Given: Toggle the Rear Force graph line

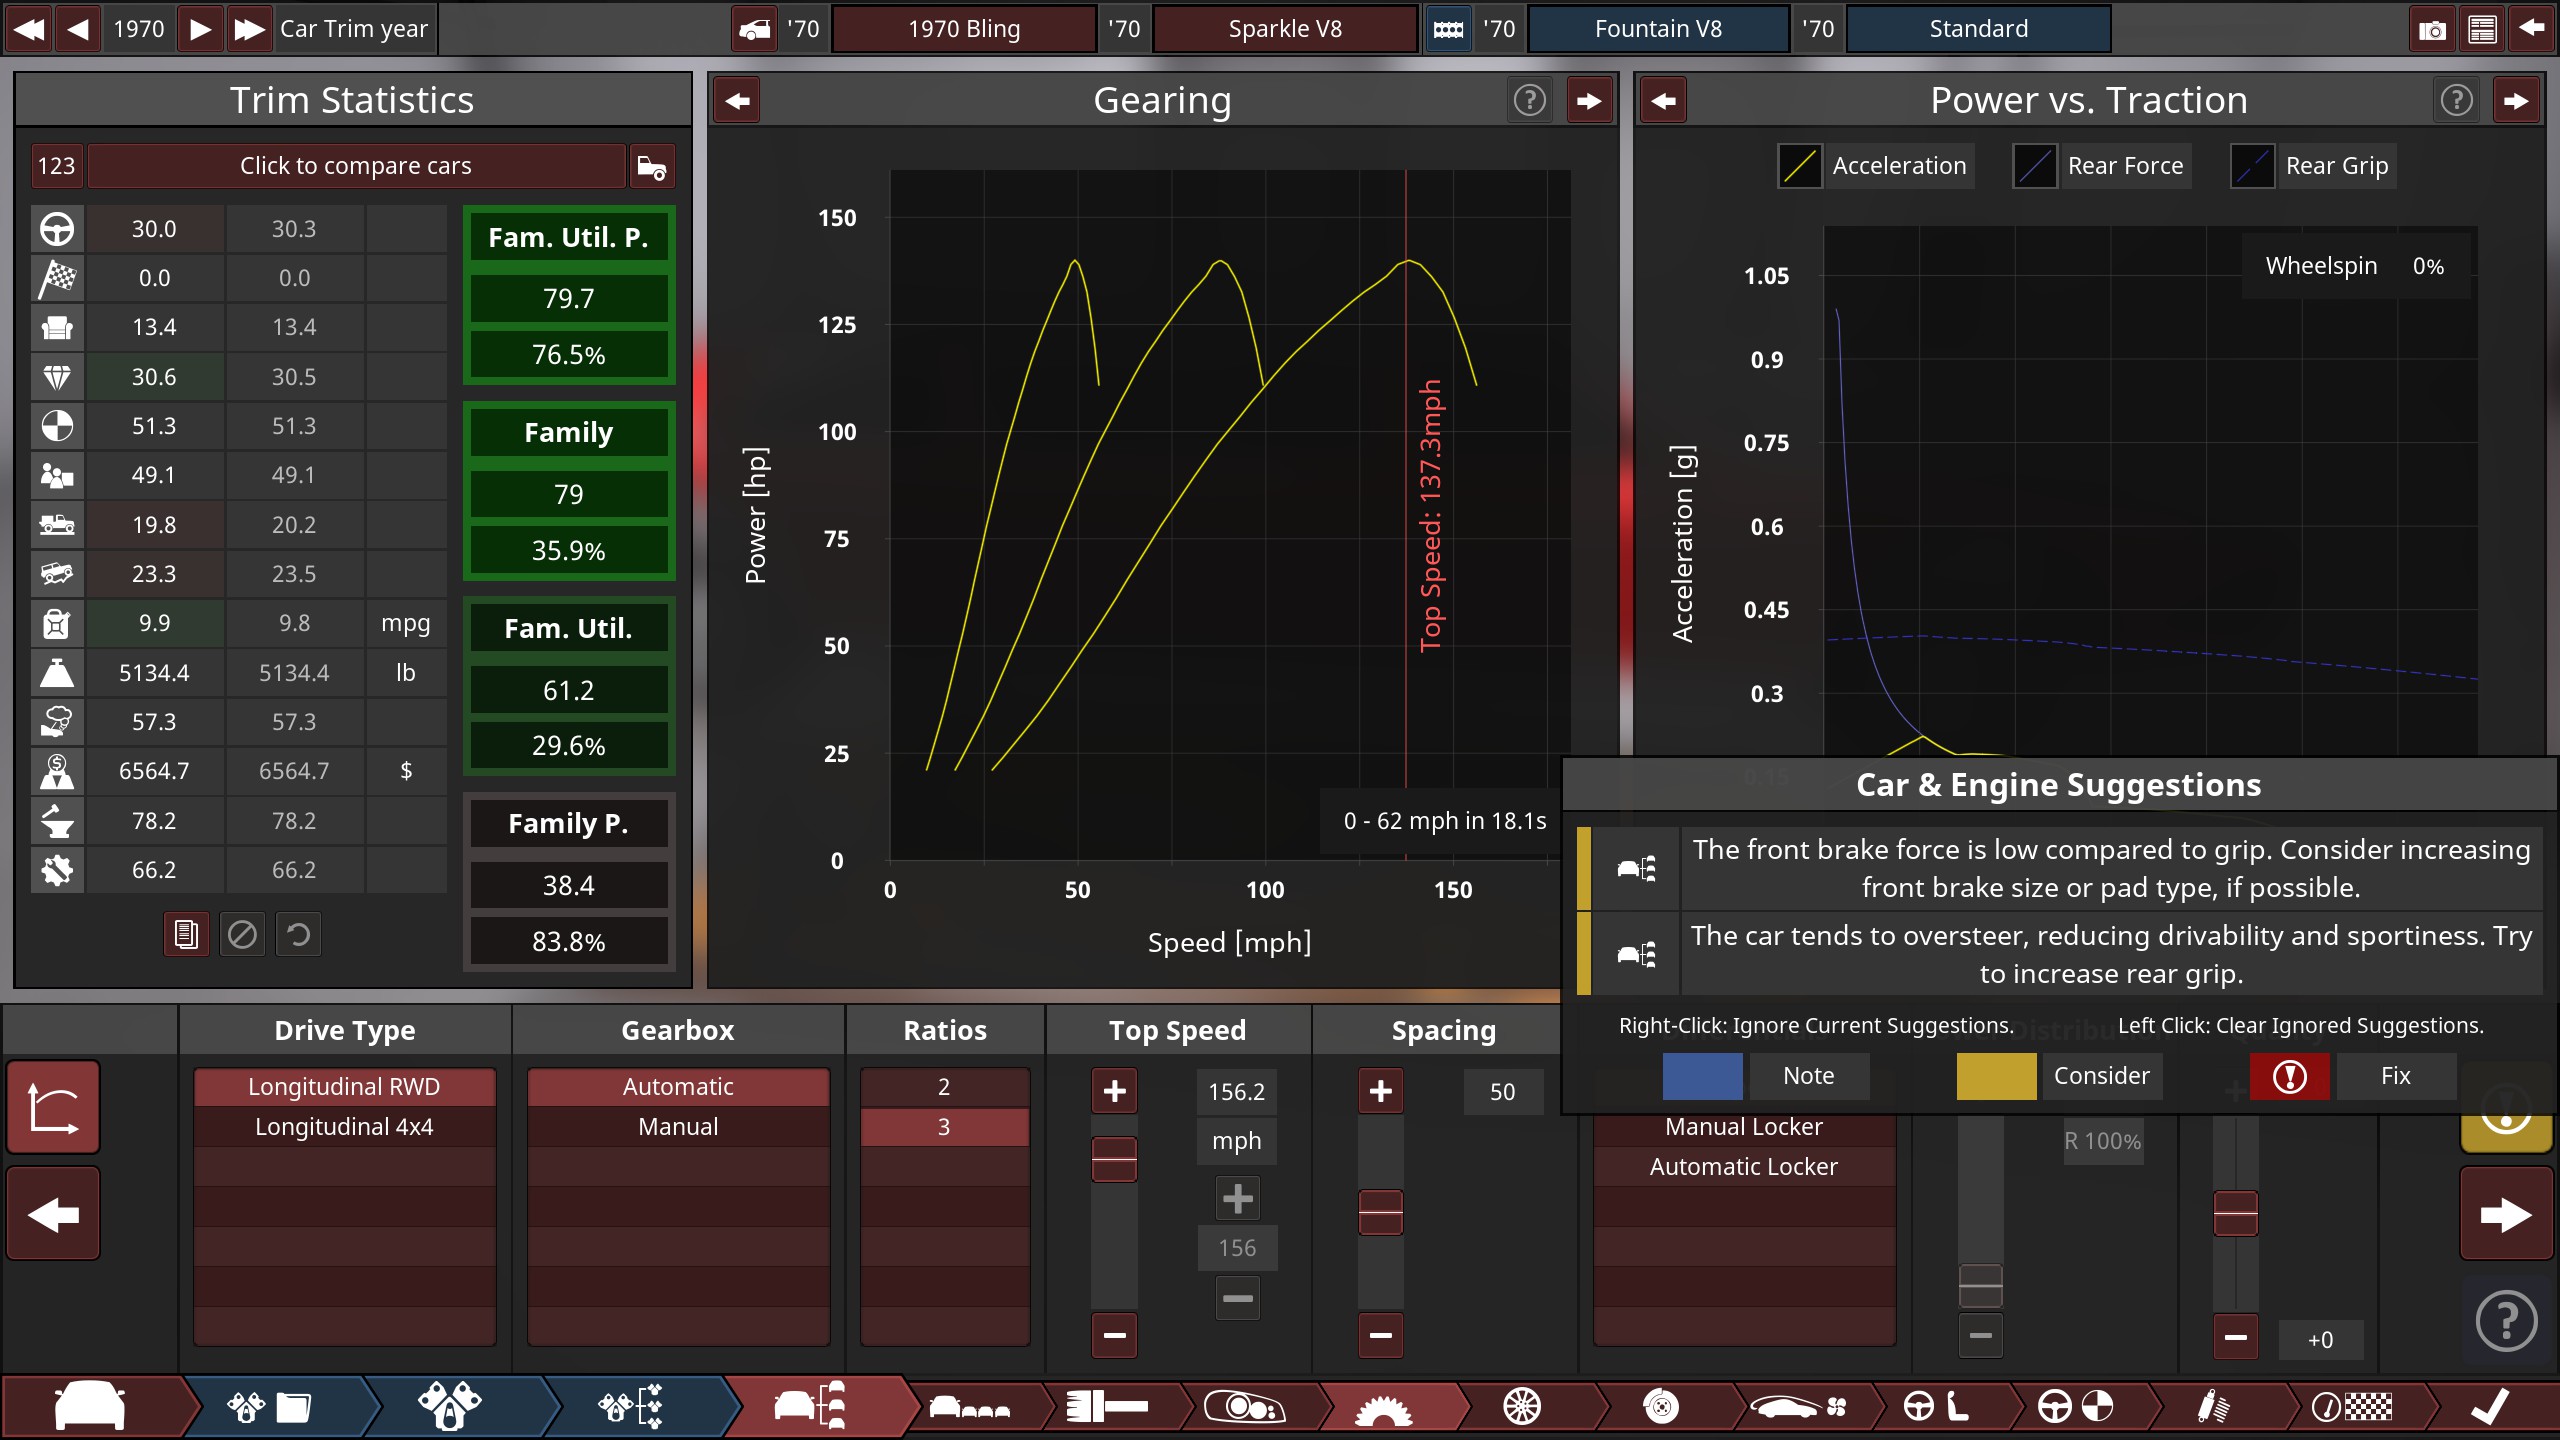Looking at the screenshot, I should coord(2034,166).
